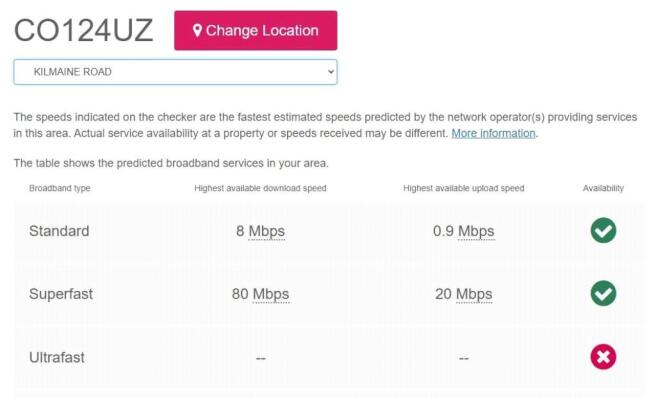The image size is (656, 398).
Task: Click Mbps abbreviation in Standard upload speed
Action: pos(476,231)
